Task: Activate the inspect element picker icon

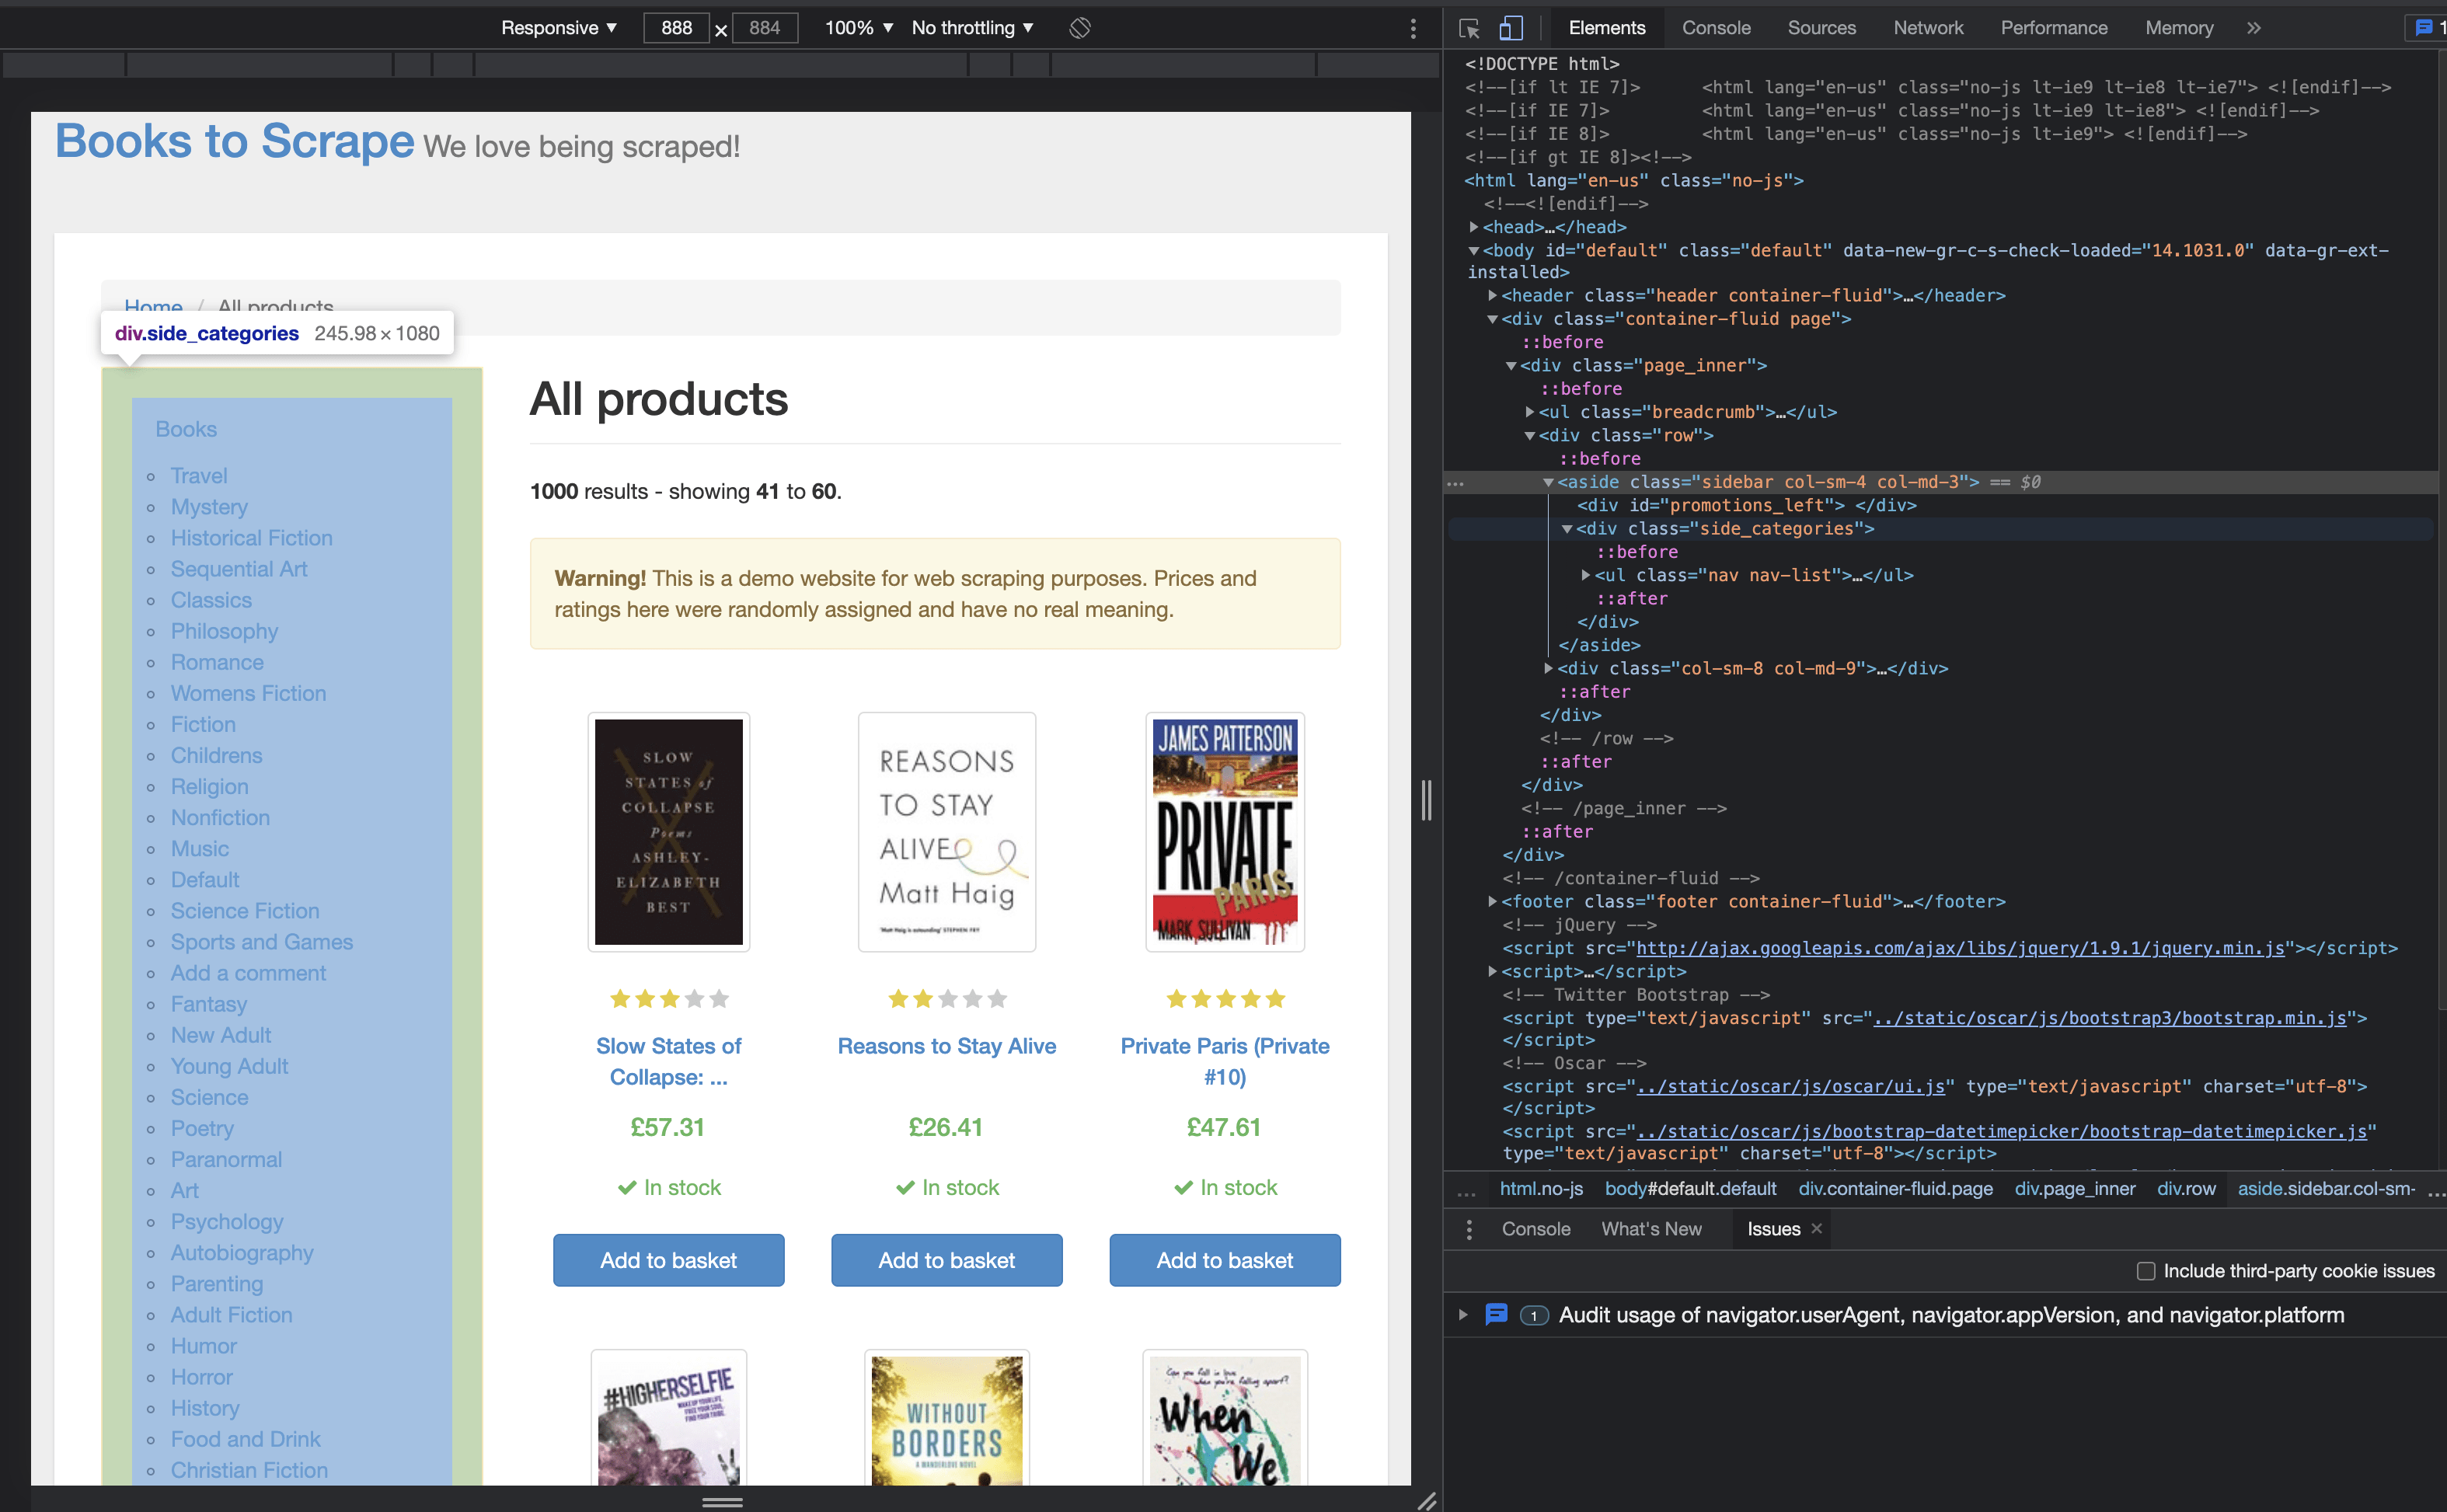Action: click(x=1469, y=28)
